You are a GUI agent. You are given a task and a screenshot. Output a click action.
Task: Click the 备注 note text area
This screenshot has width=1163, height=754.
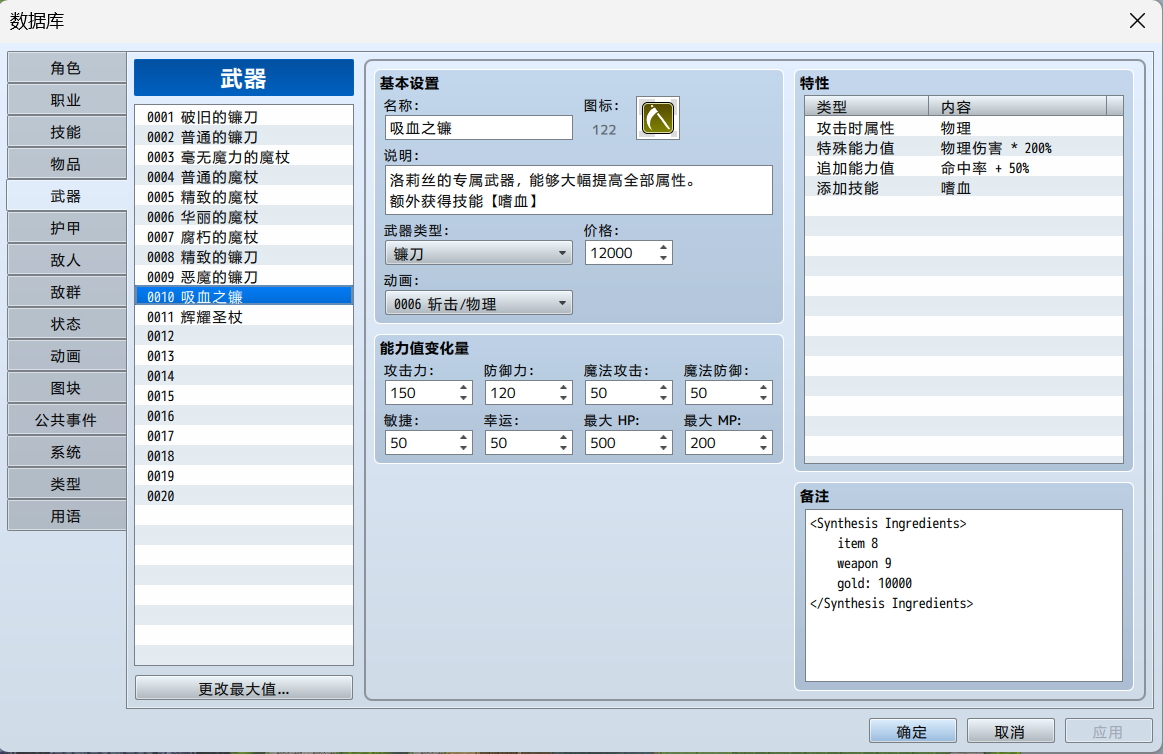tap(963, 595)
